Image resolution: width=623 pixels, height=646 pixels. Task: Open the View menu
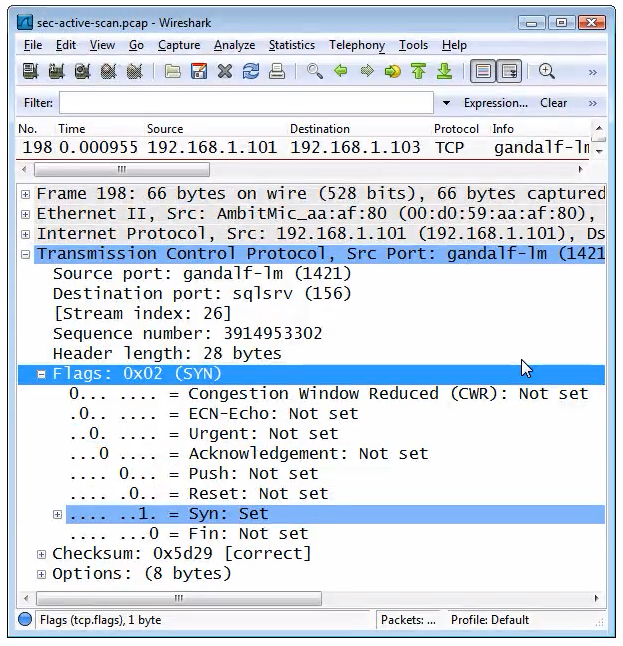102,44
